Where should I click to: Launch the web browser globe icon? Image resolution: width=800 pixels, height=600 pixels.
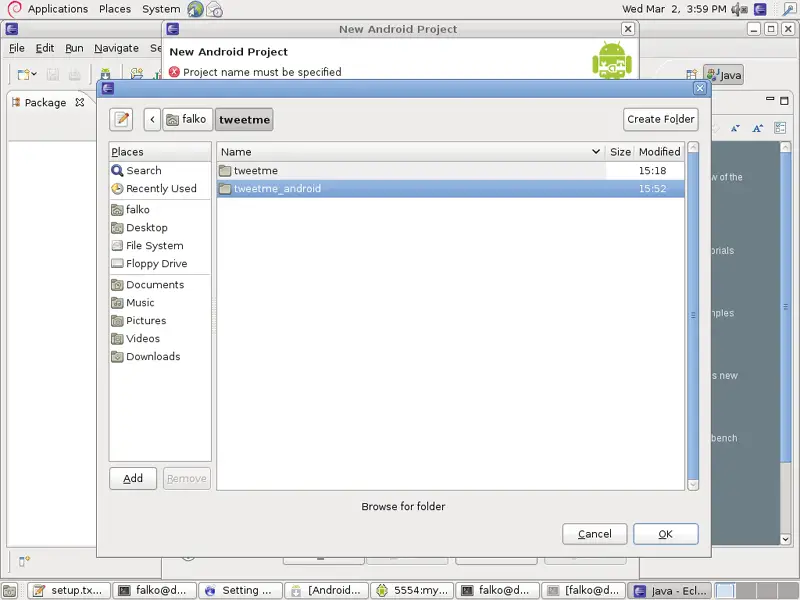pyautogui.click(x=195, y=9)
